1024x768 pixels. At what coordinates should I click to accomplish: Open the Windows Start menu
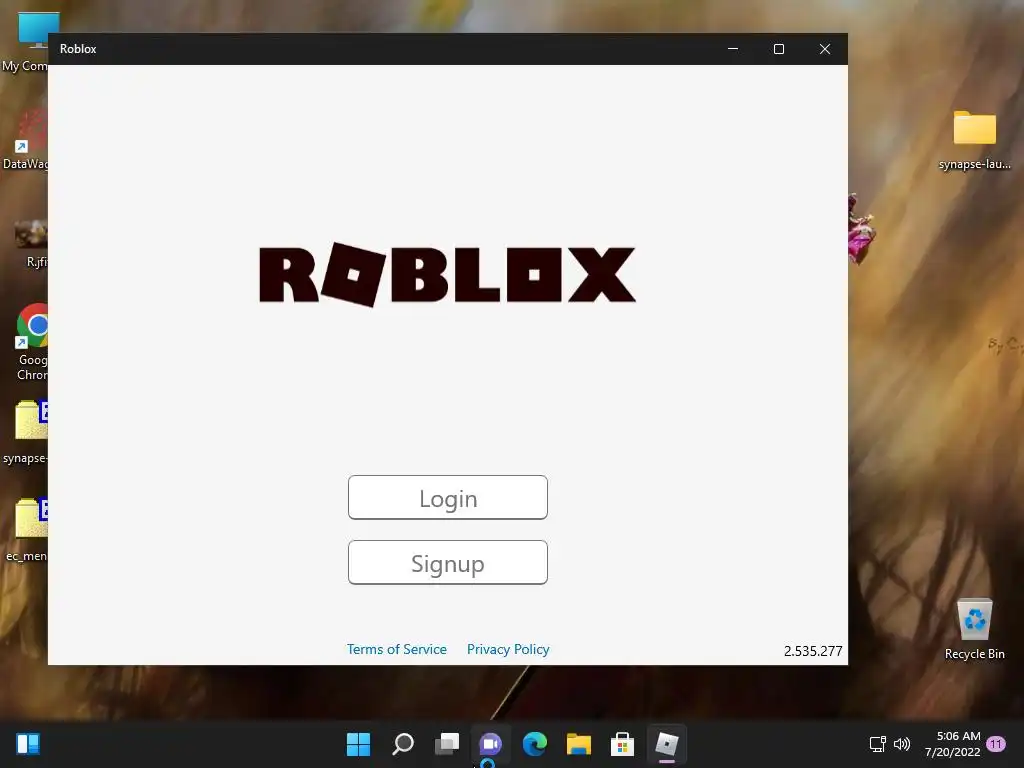coord(358,744)
